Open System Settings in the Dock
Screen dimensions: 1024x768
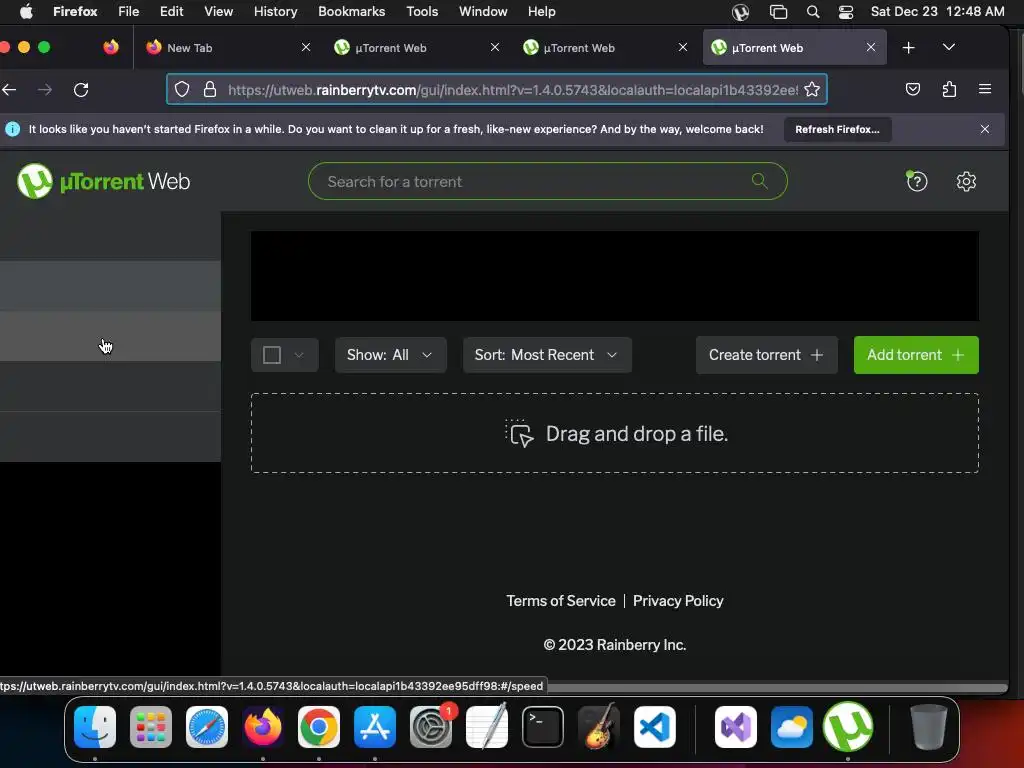[431, 726]
